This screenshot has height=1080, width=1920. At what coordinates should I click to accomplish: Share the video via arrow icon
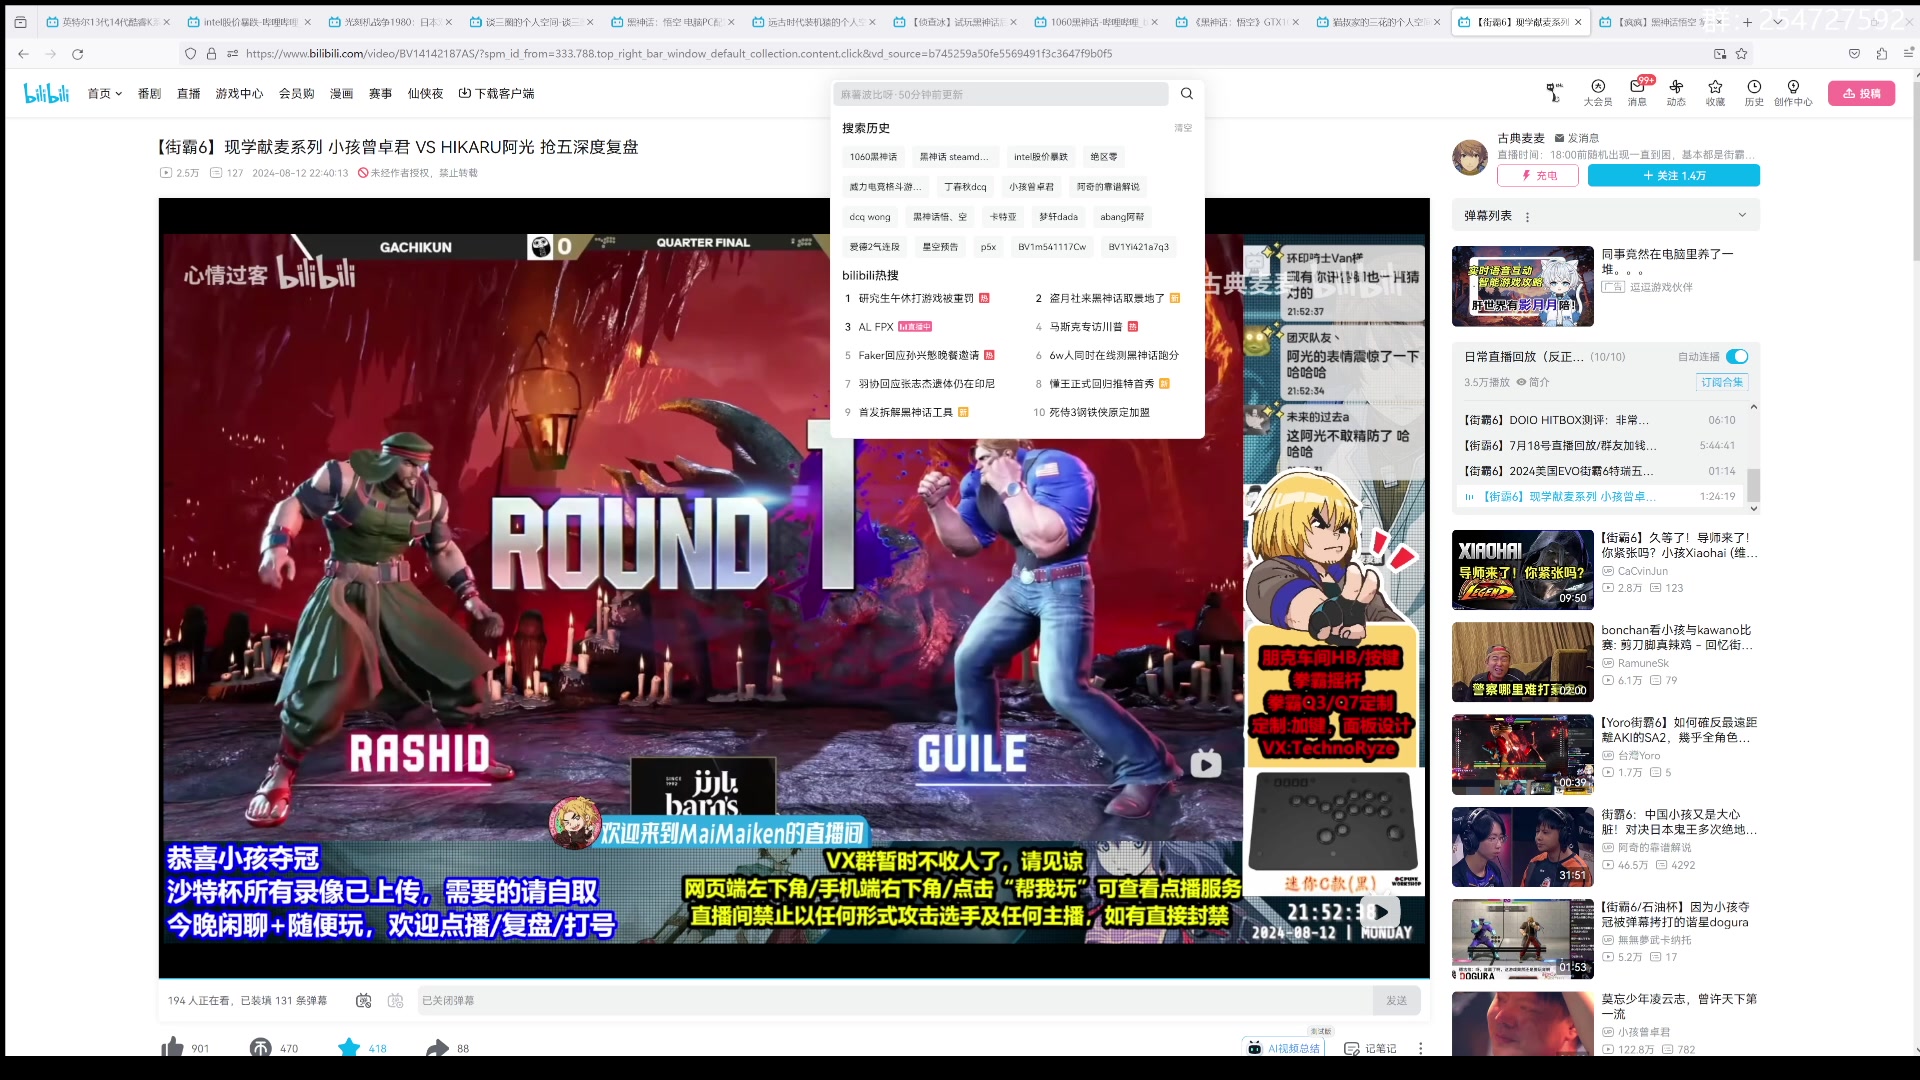pos(437,1047)
